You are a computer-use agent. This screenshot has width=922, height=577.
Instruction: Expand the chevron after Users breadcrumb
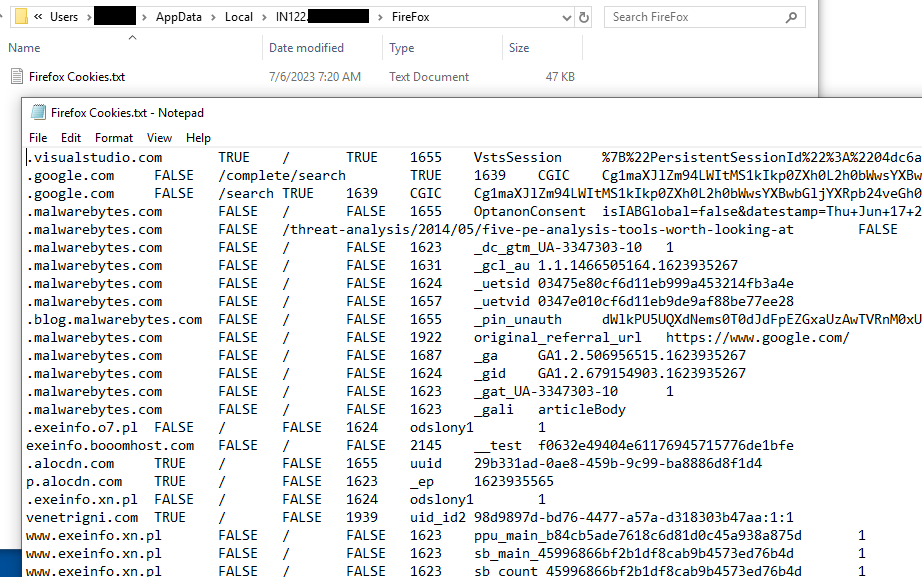[x=88, y=17]
